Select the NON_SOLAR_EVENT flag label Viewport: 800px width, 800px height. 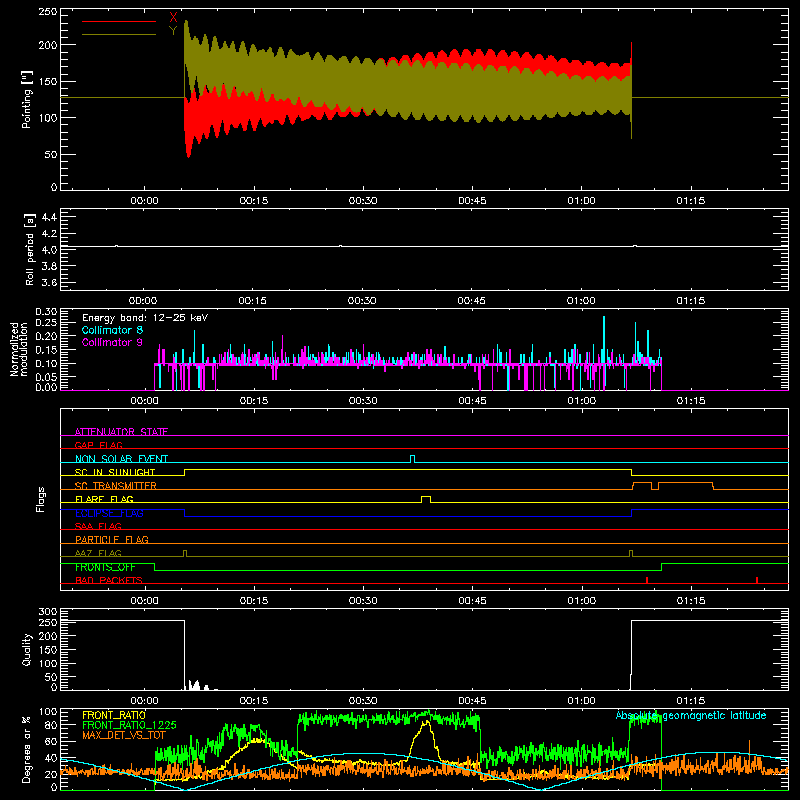click(121, 459)
